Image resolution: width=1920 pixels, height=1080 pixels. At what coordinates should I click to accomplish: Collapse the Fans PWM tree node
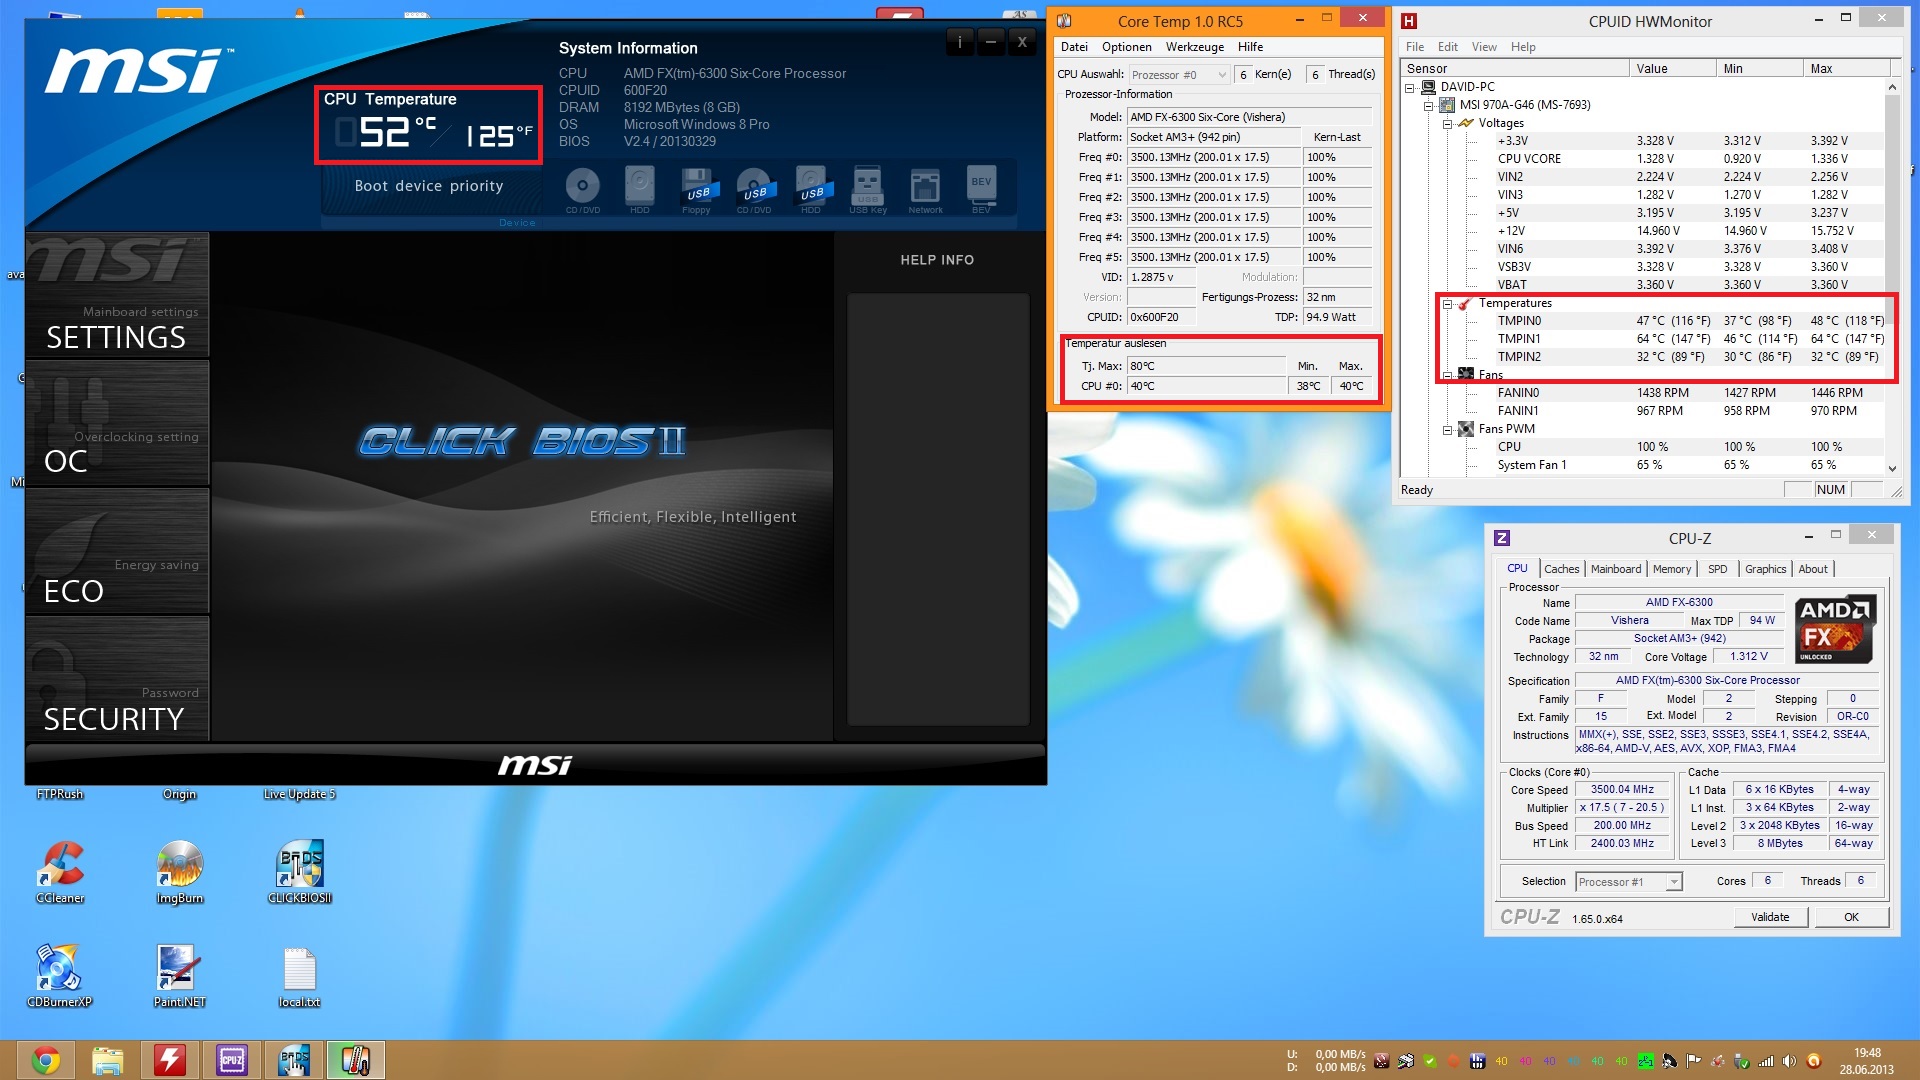pos(1447,430)
